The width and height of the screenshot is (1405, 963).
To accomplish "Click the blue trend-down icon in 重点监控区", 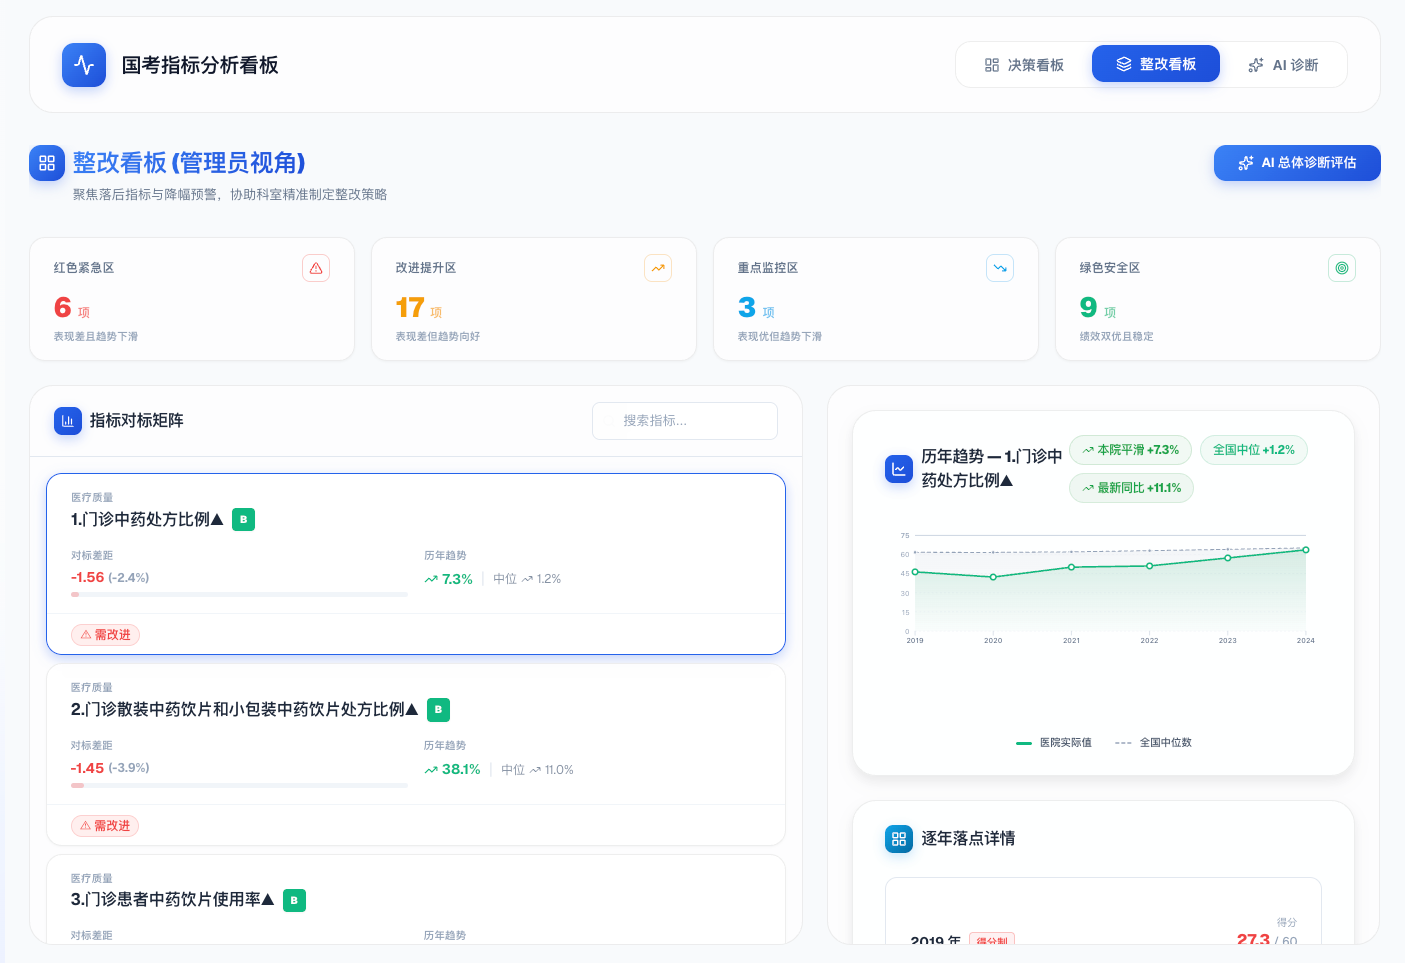I will (x=1000, y=268).
